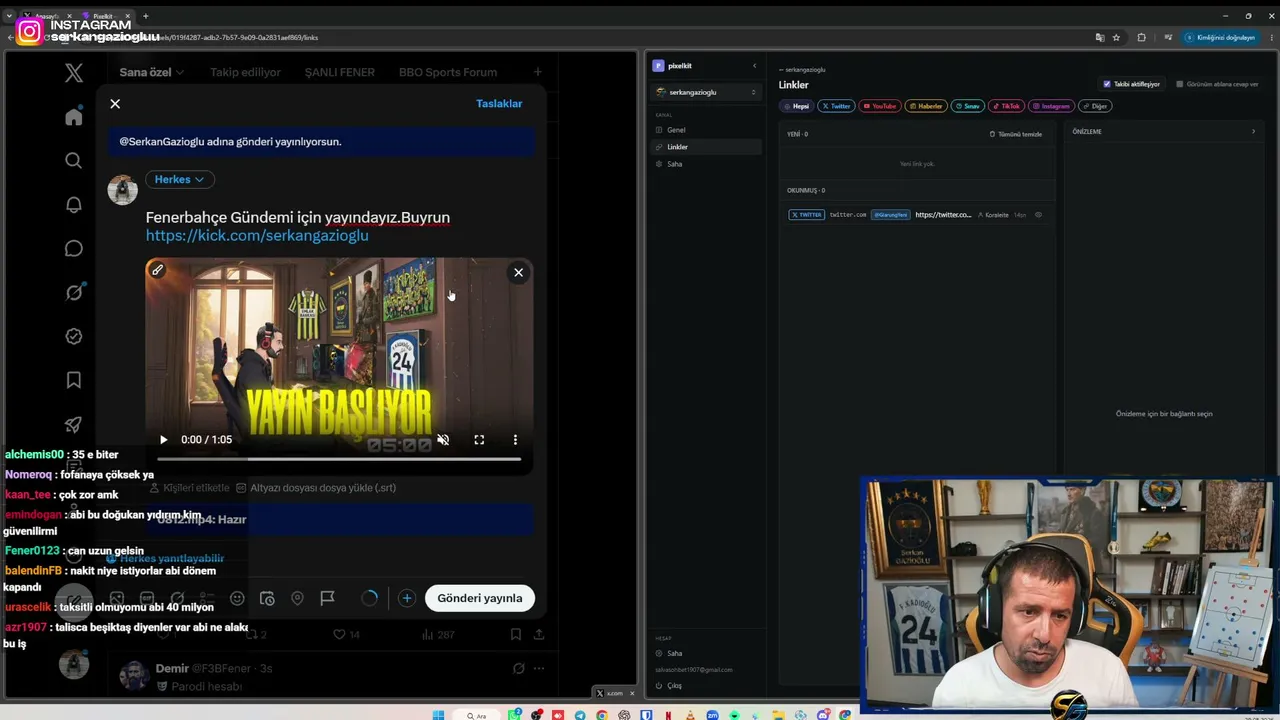Image resolution: width=1280 pixels, height=720 pixels.
Task: Uncheck the Takibi aktifleşiyor checkbox
Action: click(1106, 84)
